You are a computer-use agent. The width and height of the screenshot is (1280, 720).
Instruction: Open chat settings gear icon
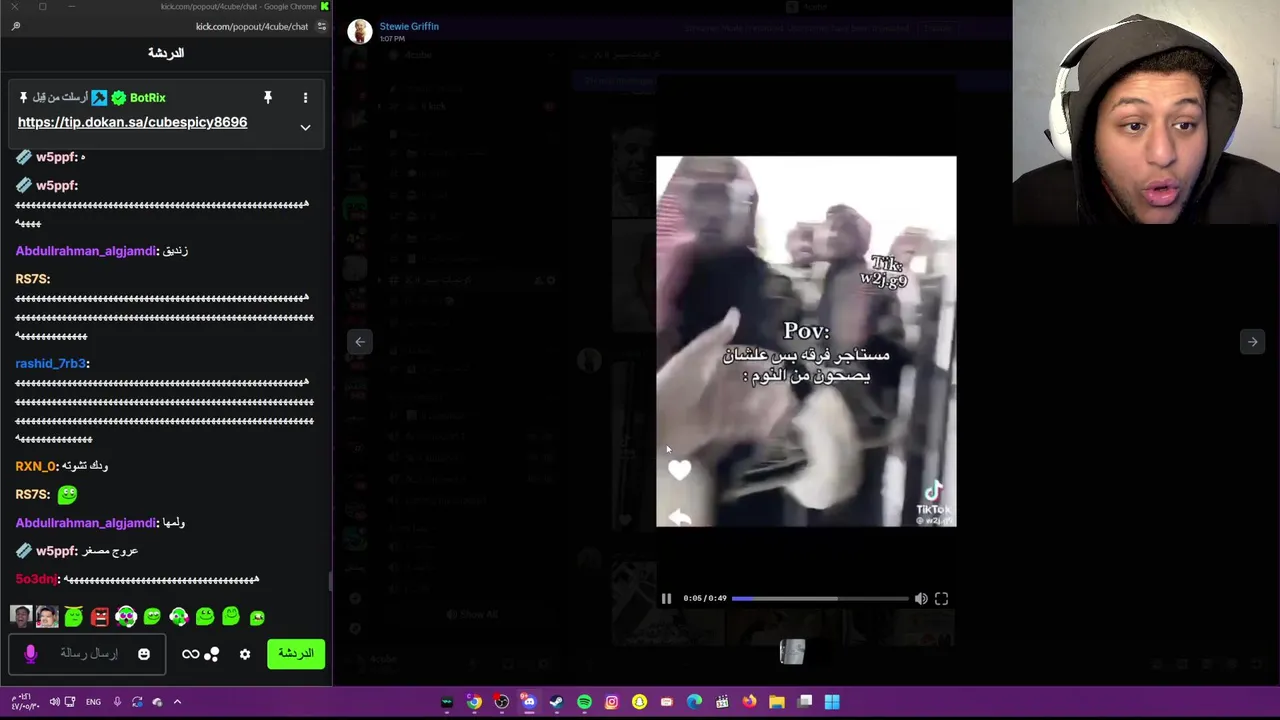click(x=245, y=654)
